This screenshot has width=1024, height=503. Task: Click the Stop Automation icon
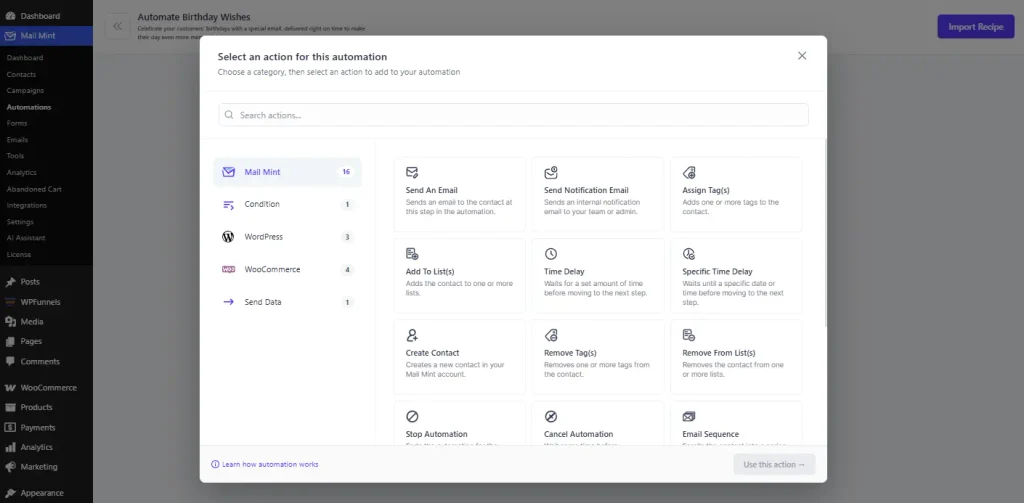pyautogui.click(x=412, y=416)
